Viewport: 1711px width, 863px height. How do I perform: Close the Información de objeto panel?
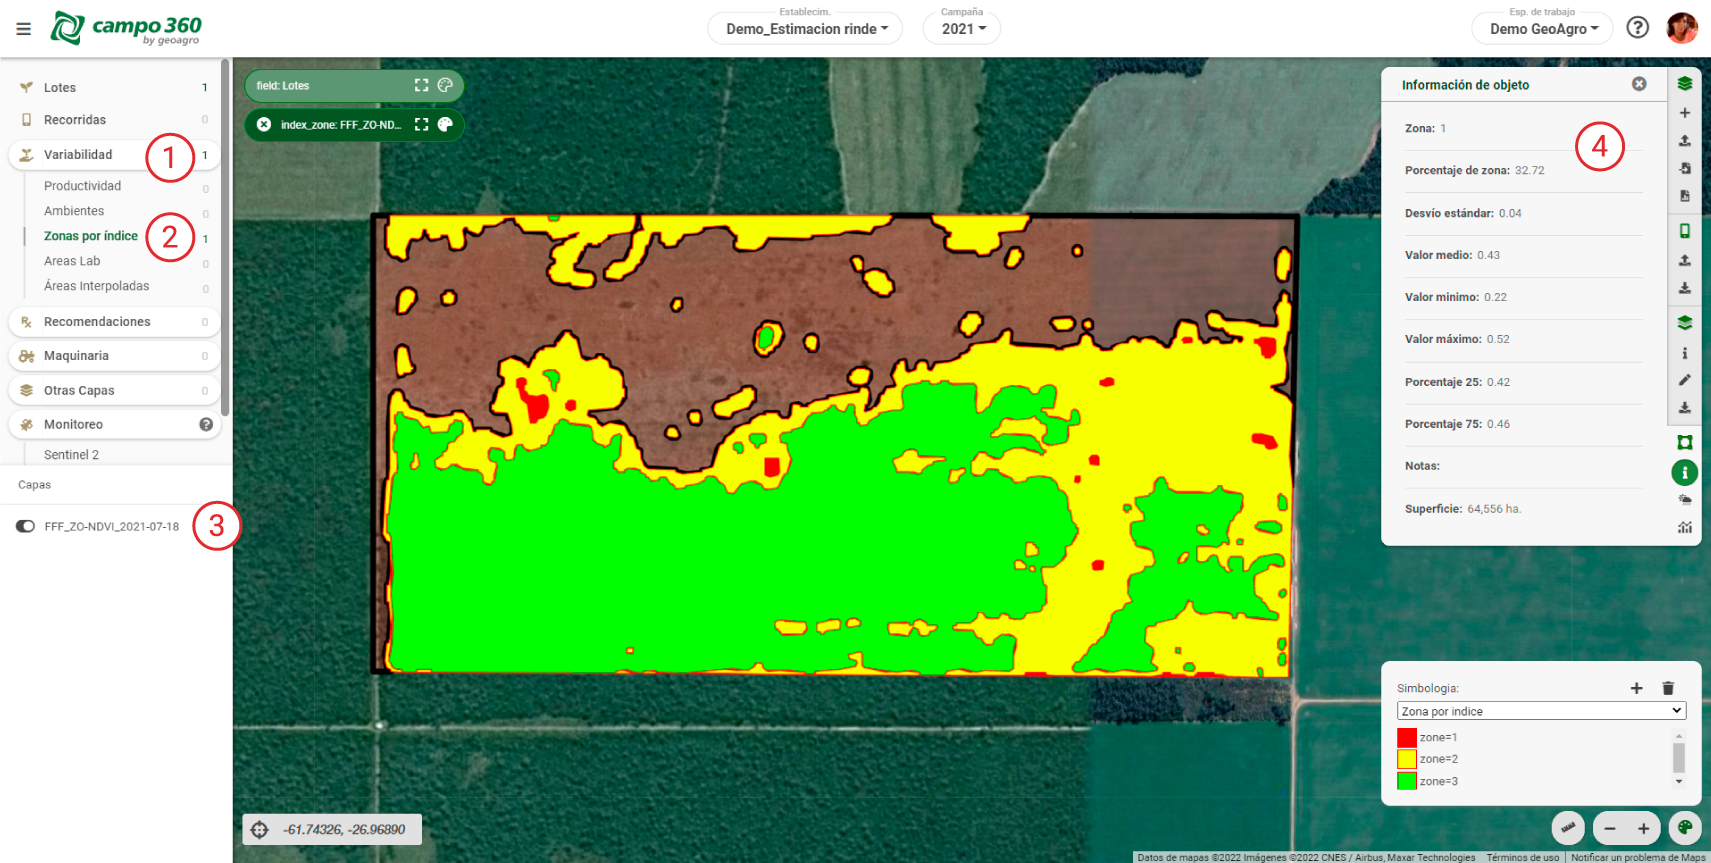pyautogui.click(x=1639, y=84)
